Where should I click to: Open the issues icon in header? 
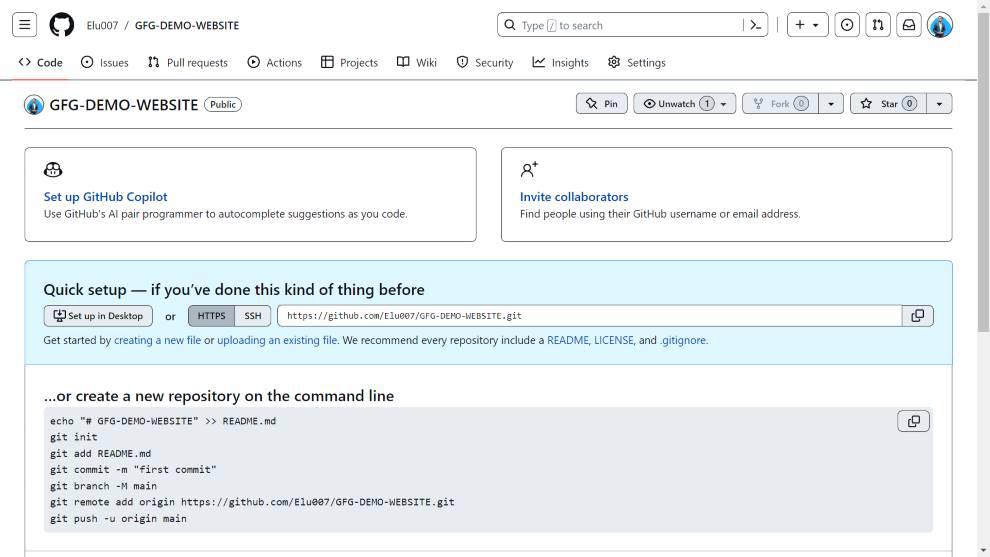tap(847, 25)
